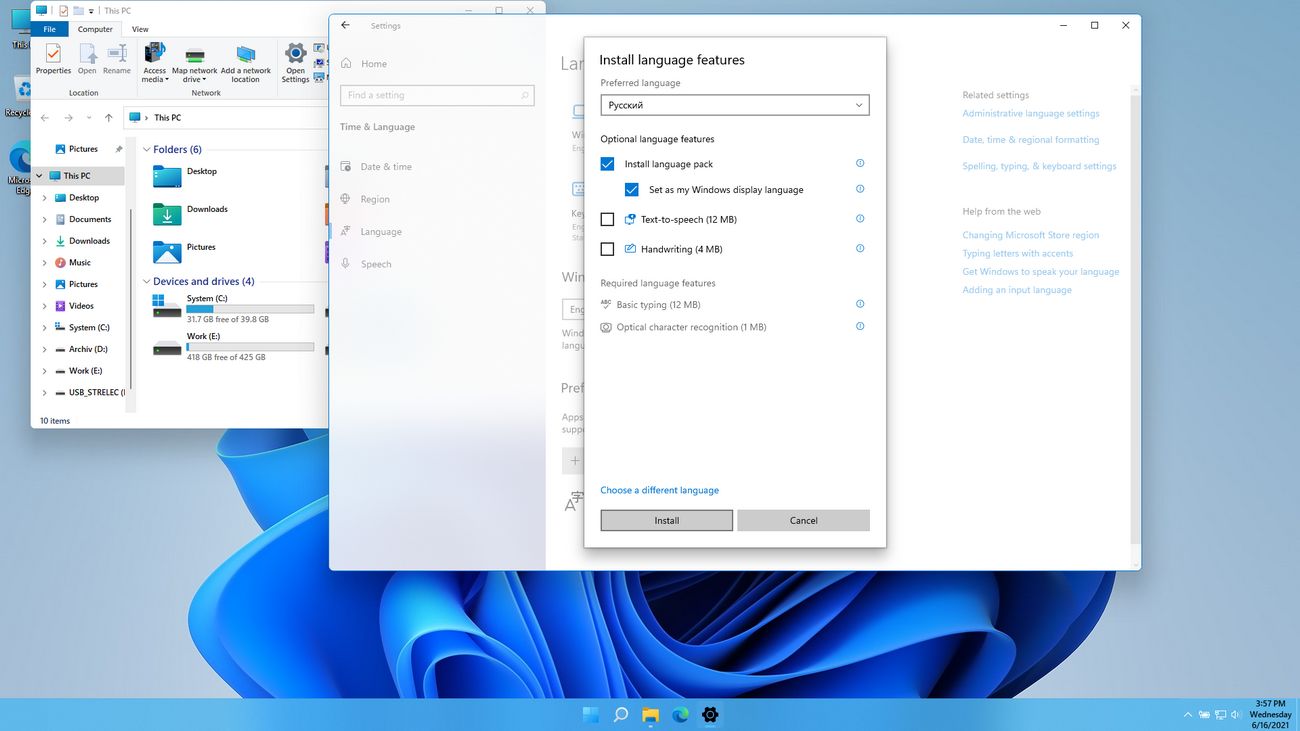This screenshot has height=731, width=1300.
Task: Open the File ribbon menu
Action: 49,29
